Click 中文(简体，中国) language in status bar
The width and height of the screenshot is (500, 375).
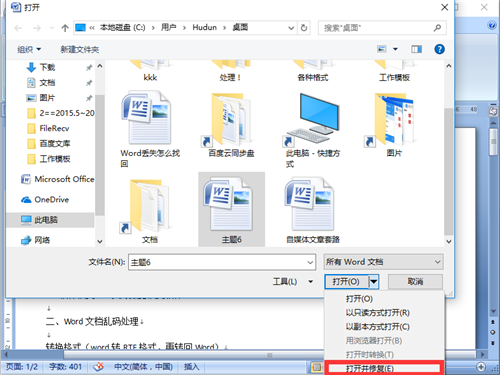click(x=143, y=367)
